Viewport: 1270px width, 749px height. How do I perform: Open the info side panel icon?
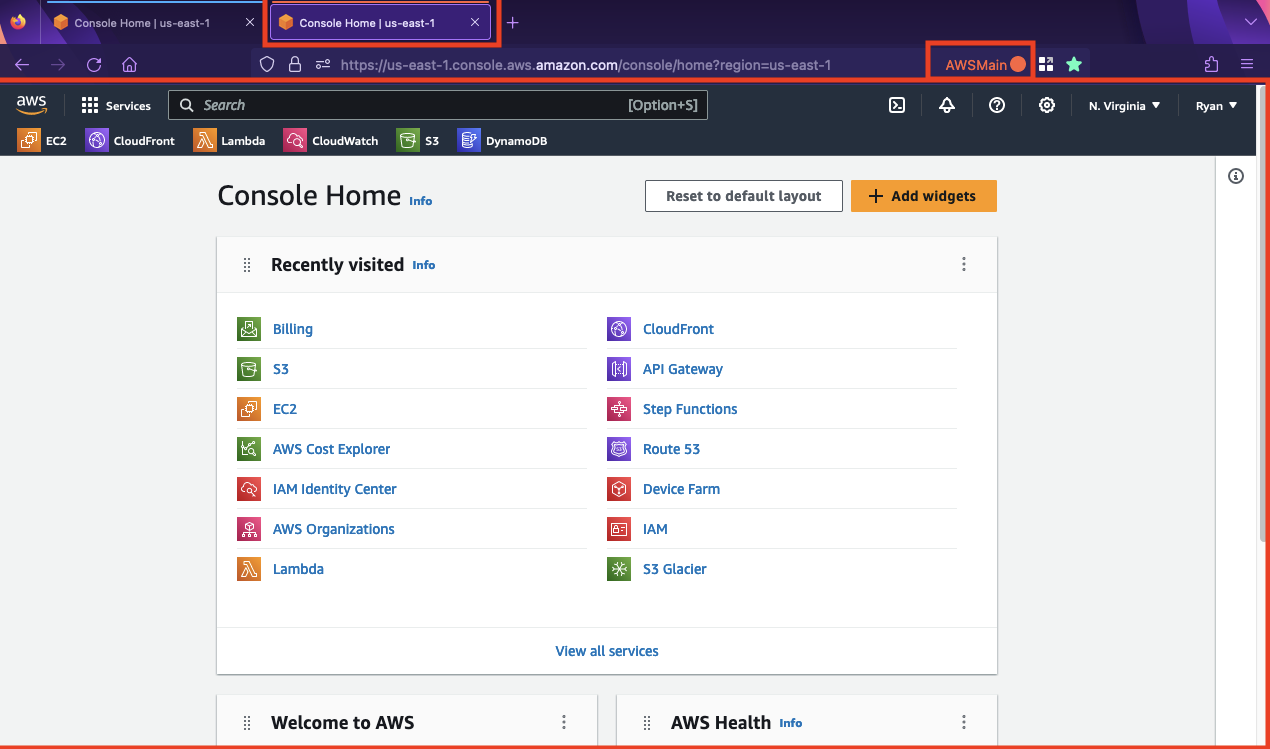(1236, 176)
